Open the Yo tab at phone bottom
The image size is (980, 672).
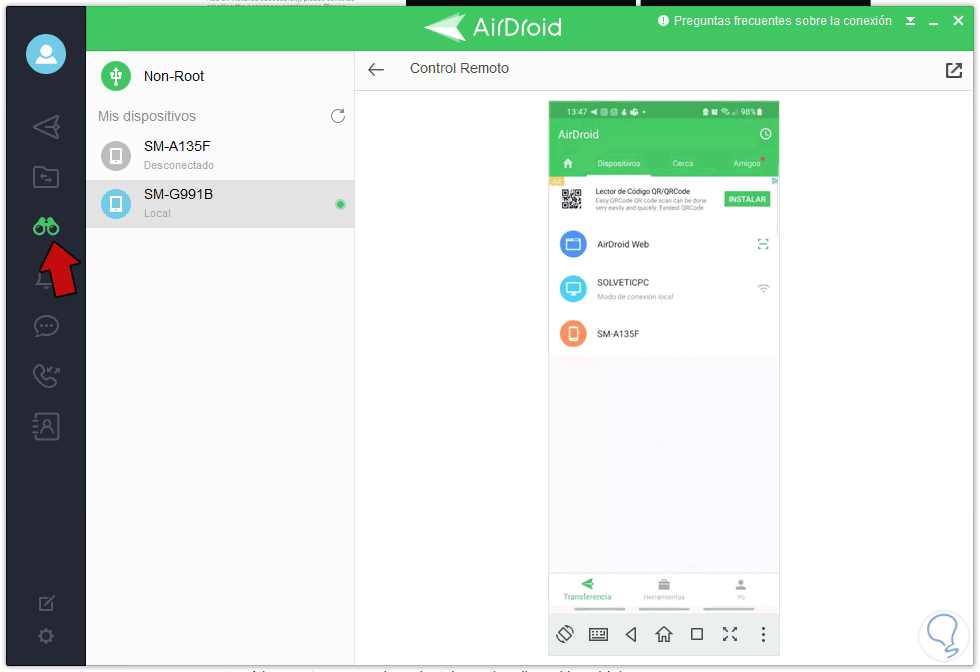coord(741,589)
